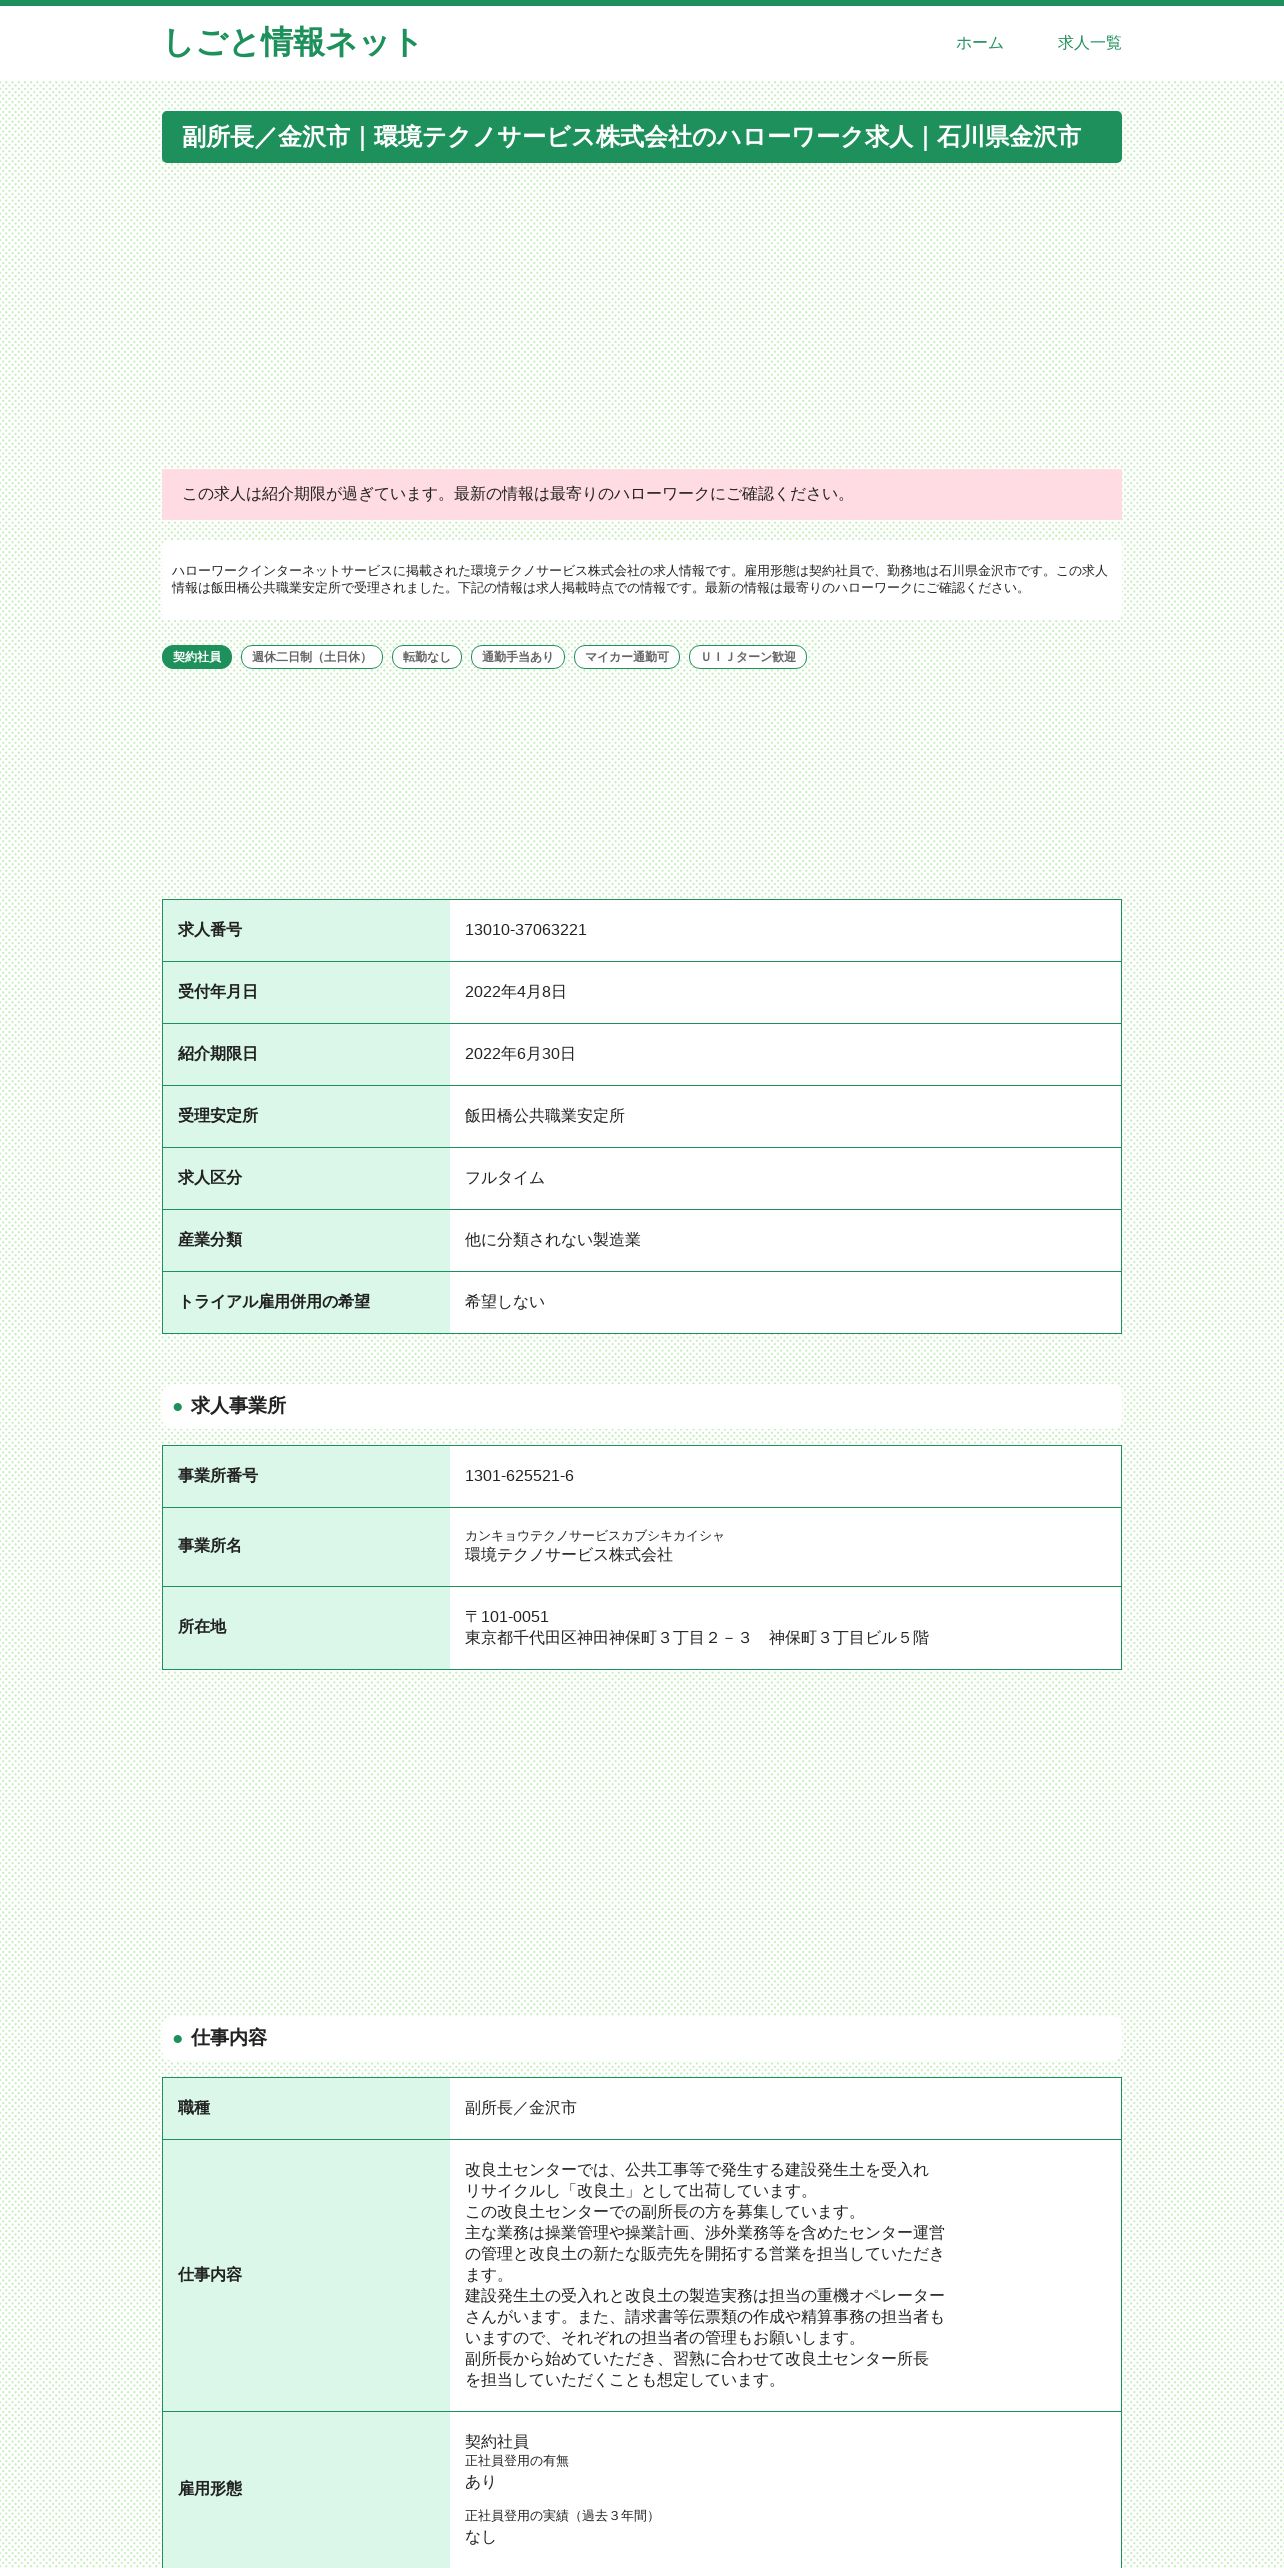Choose the 通勤手当あり tag
This screenshot has width=1284, height=2568.
pos(518,657)
